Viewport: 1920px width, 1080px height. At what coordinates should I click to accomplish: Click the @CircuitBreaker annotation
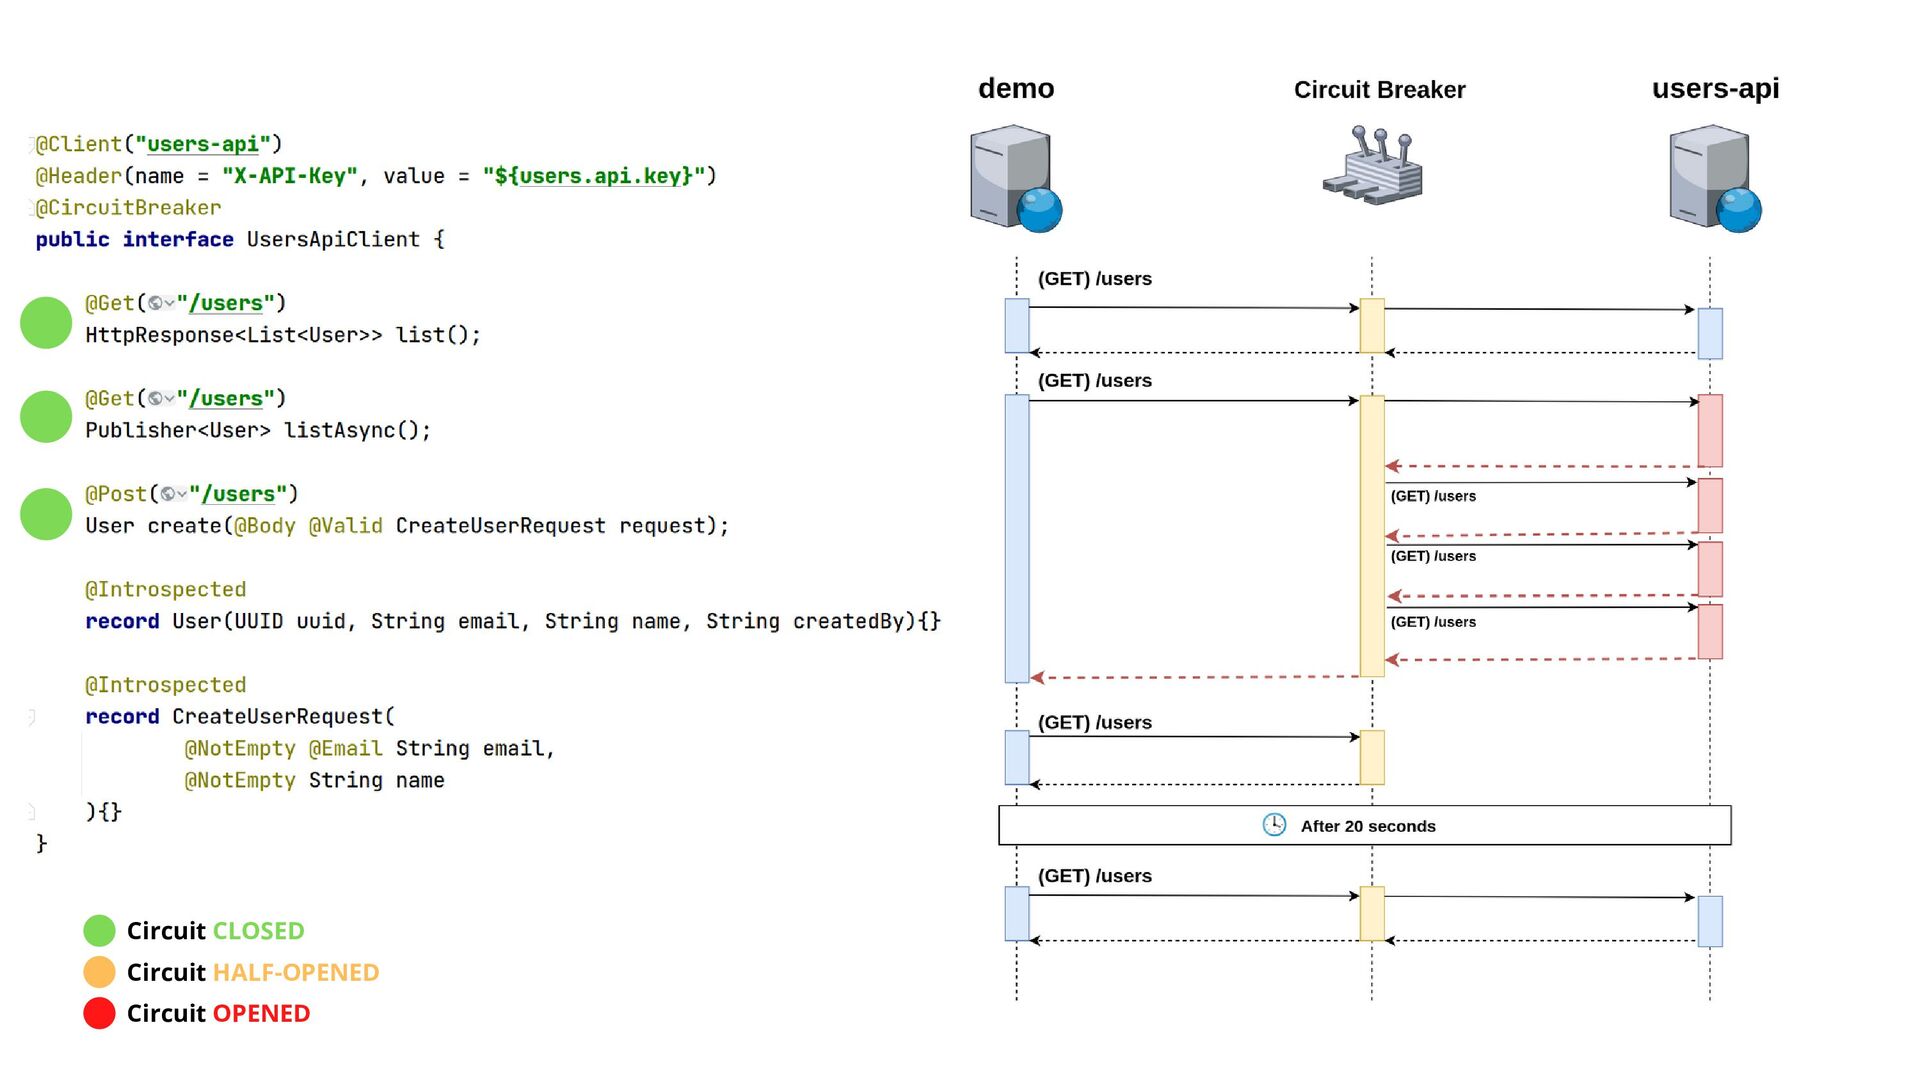pyautogui.click(x=128, y=208)
